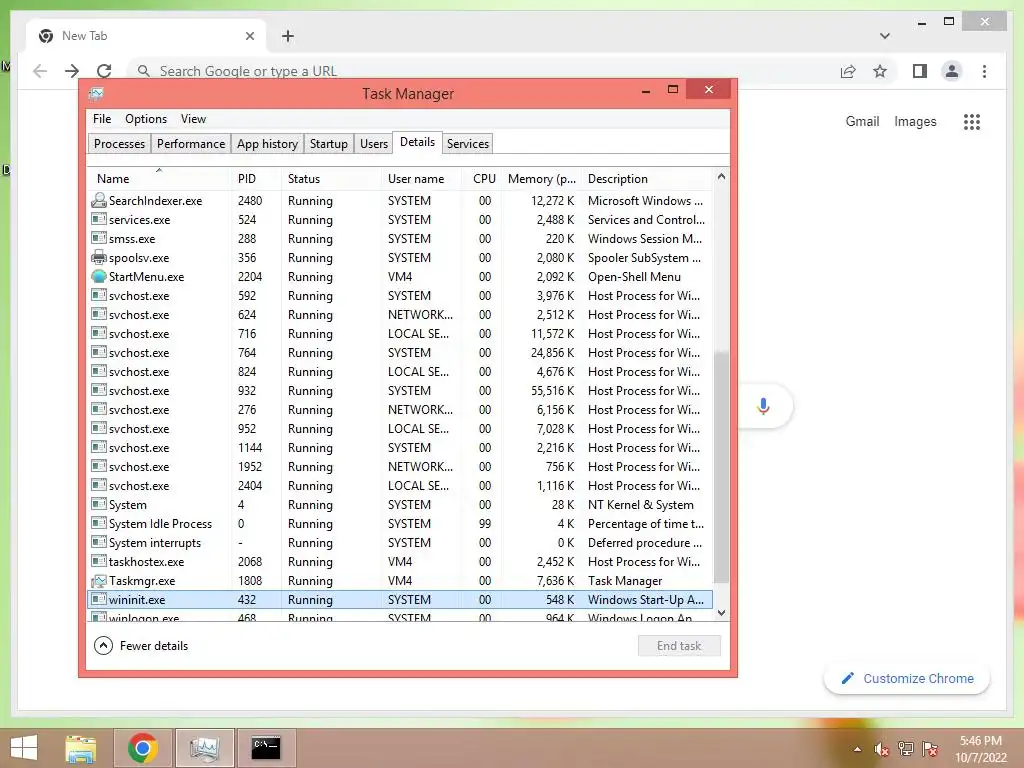Sort by the User name column
The height and width of the screenshot is (768, 1024).
(421, 178)
